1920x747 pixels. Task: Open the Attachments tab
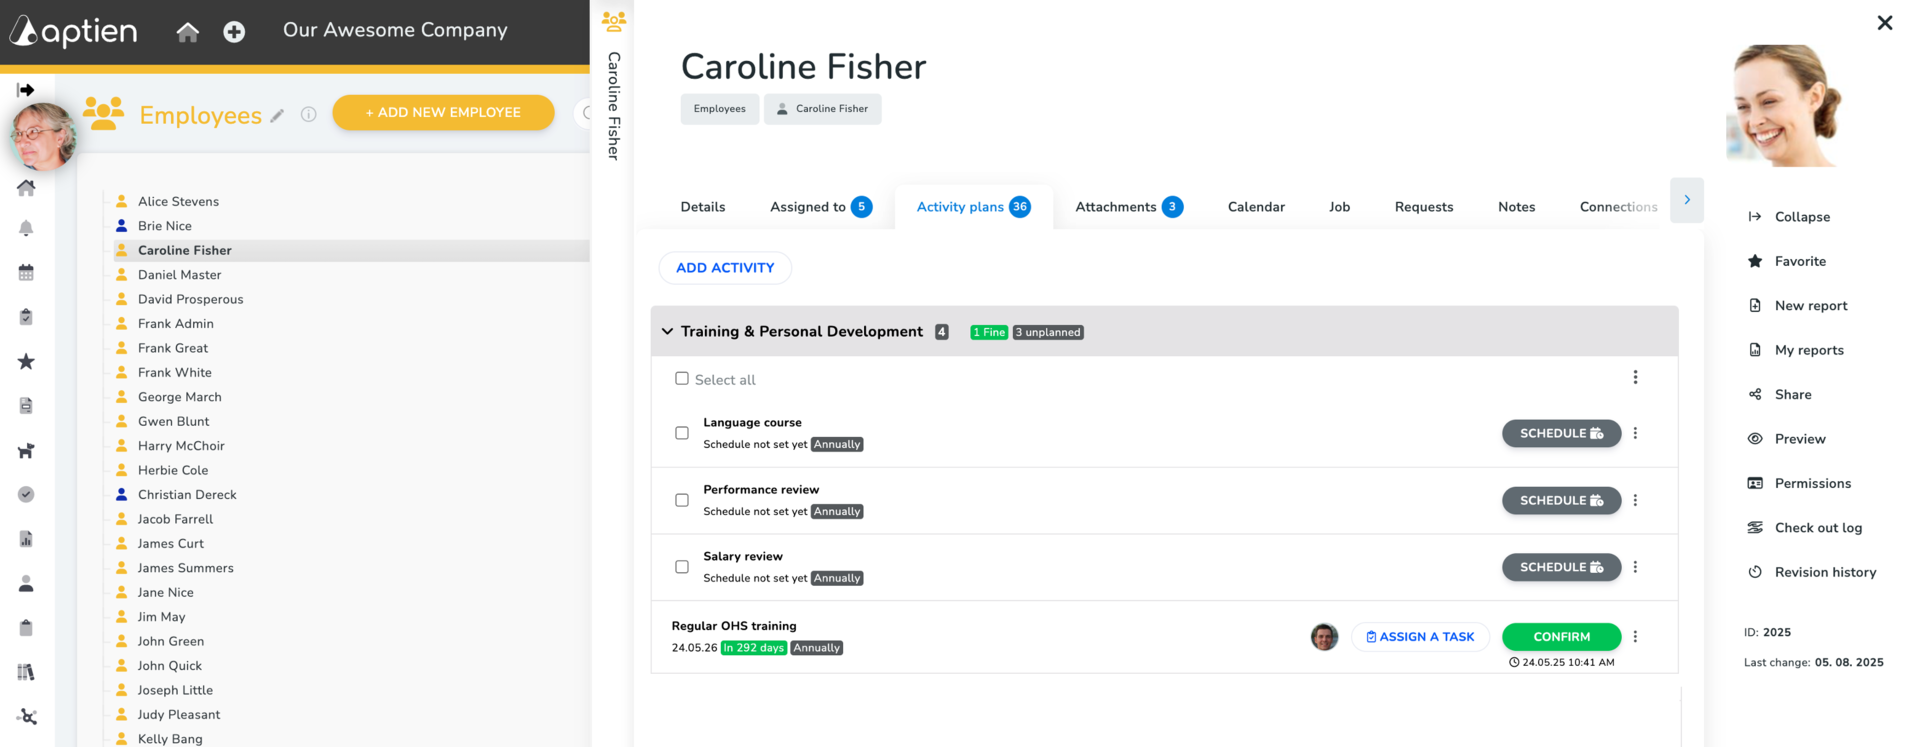1129,207
